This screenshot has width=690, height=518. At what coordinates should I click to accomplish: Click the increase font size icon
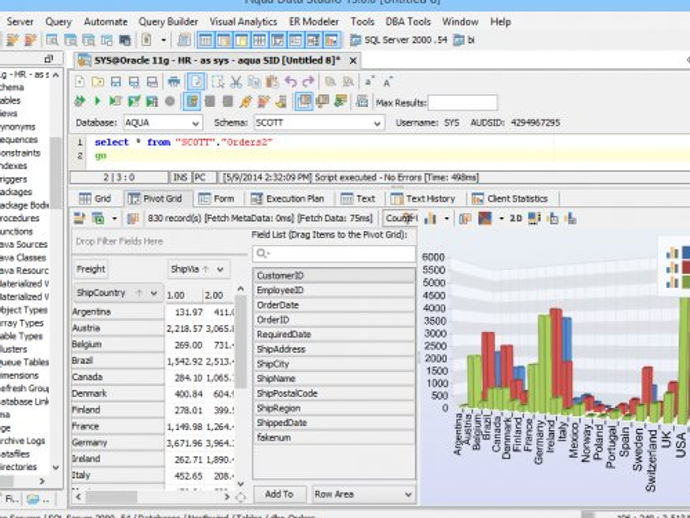pos(387,82)
